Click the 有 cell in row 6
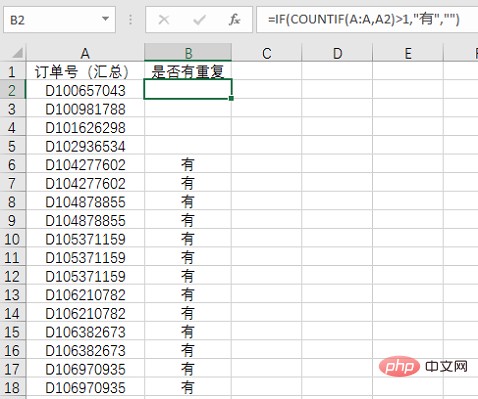 click(188, 164)
